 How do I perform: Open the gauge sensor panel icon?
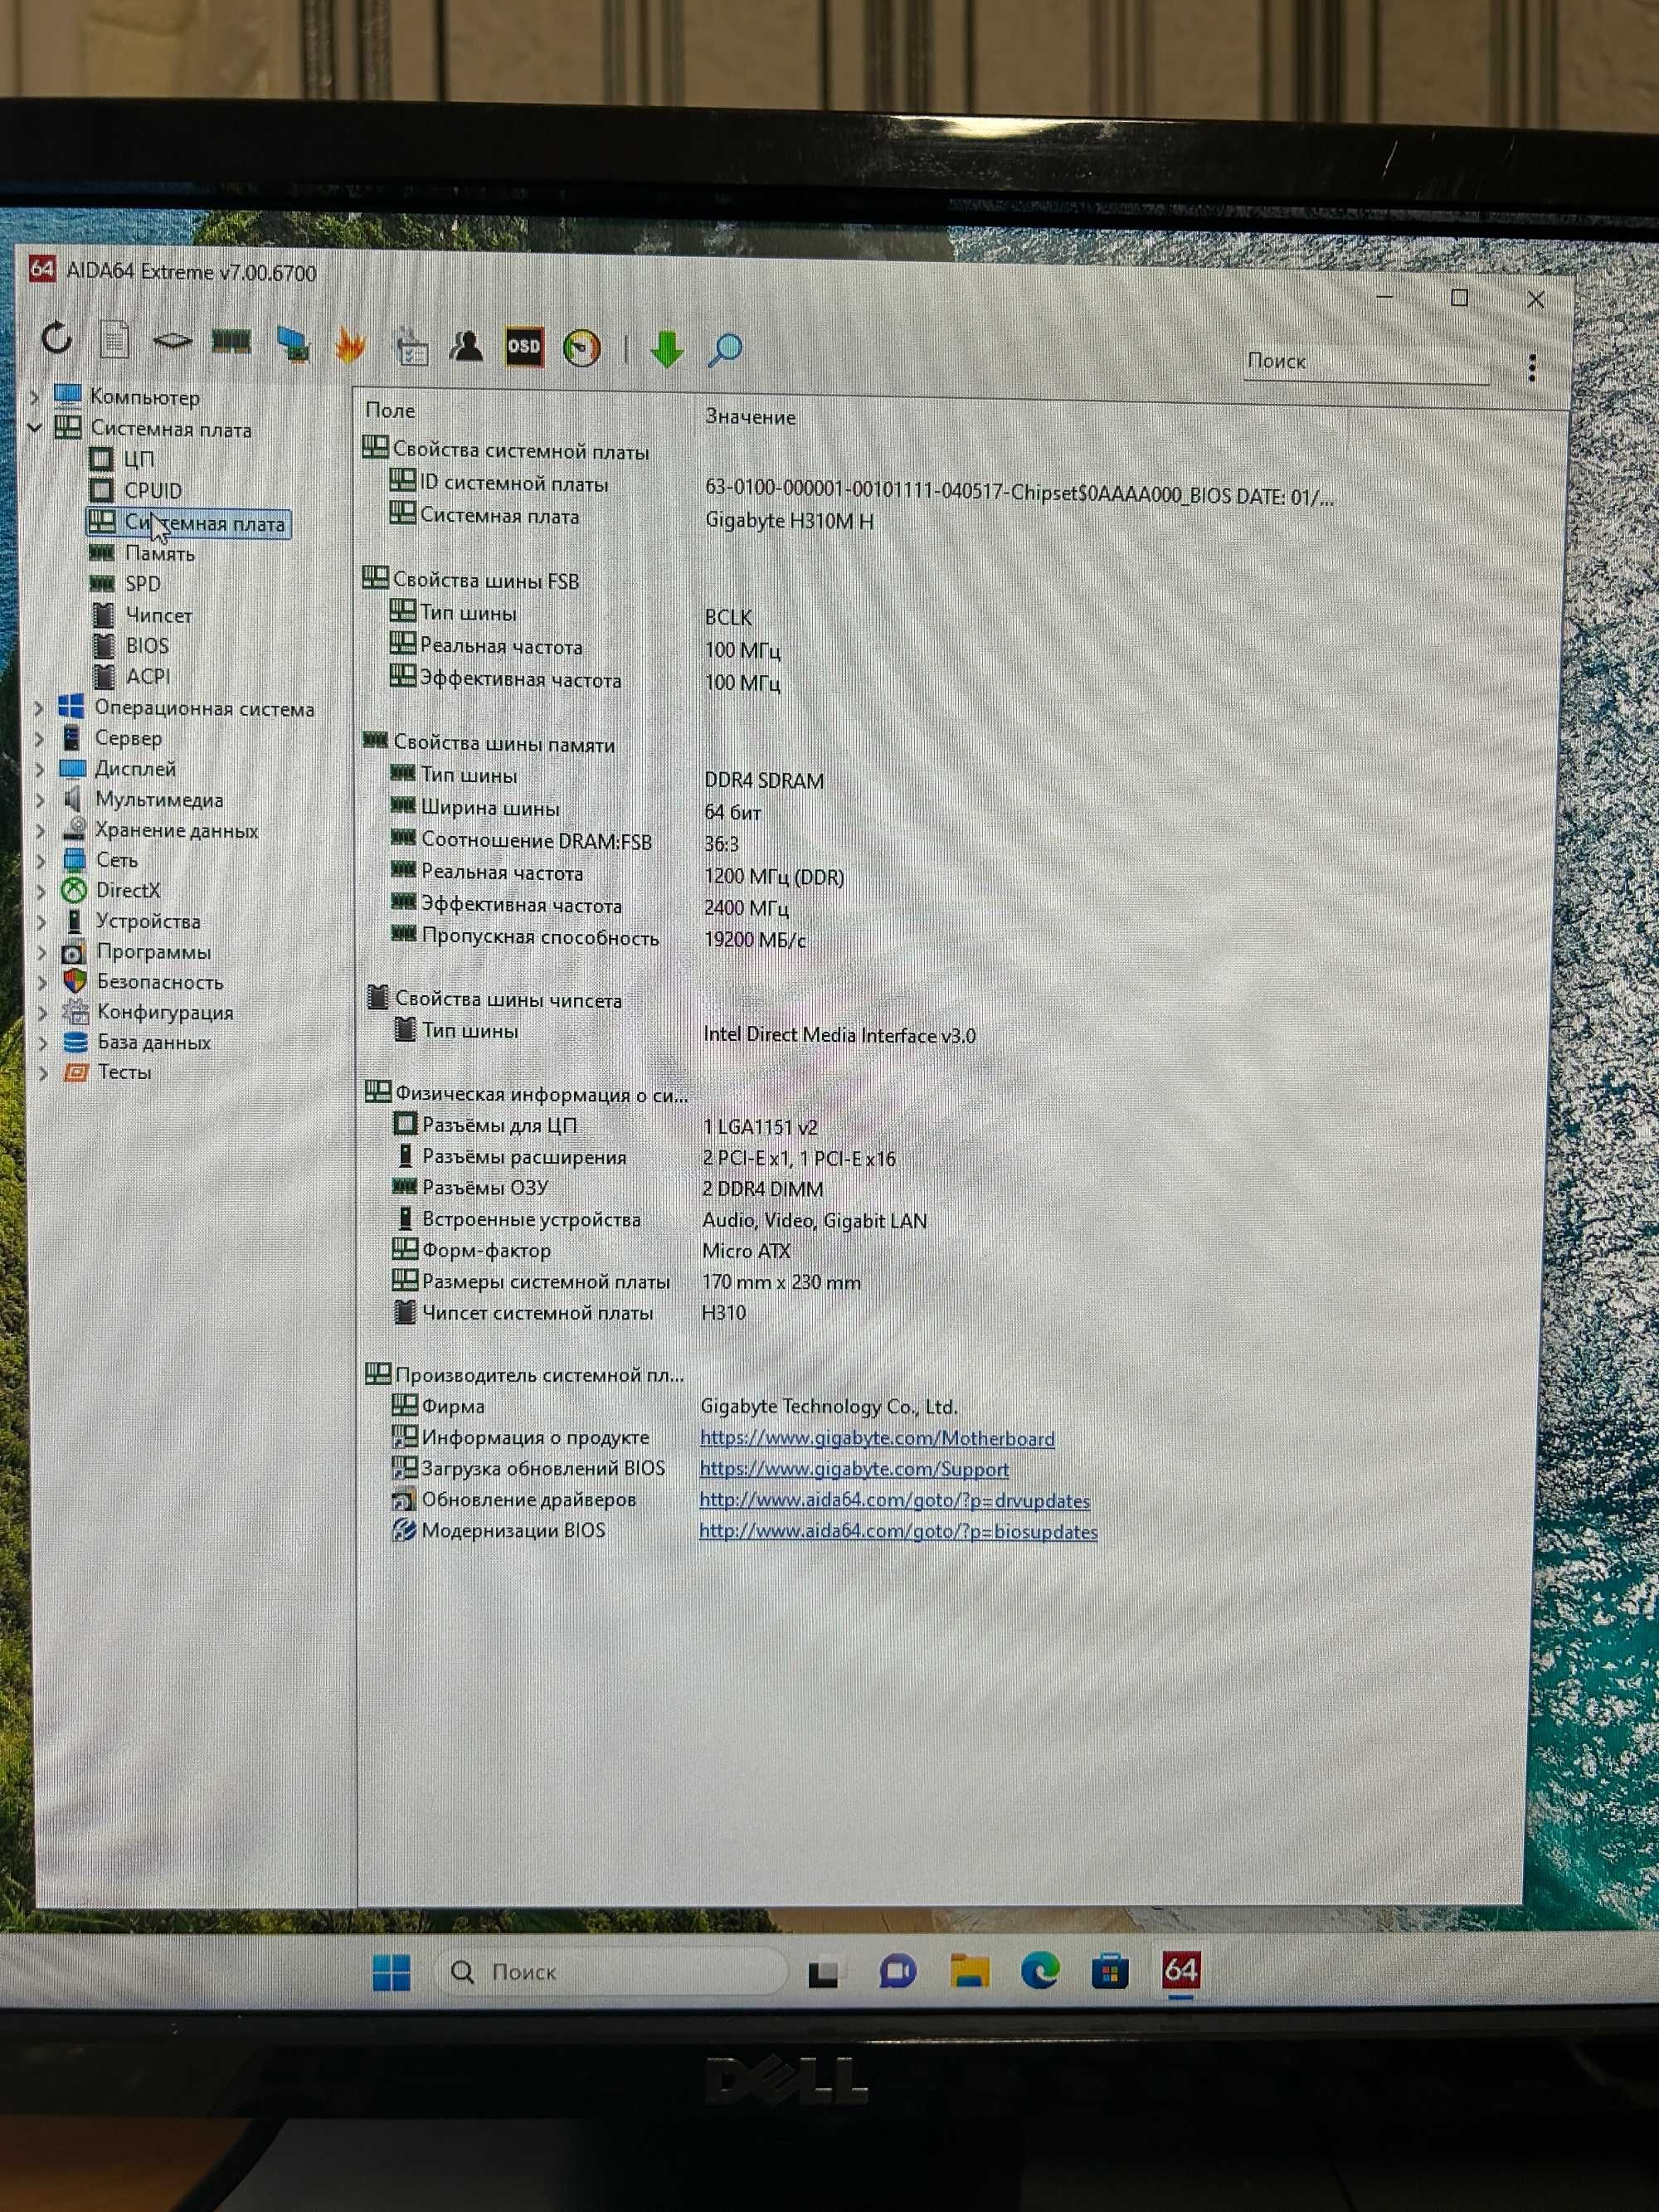(x=582, y=349)
